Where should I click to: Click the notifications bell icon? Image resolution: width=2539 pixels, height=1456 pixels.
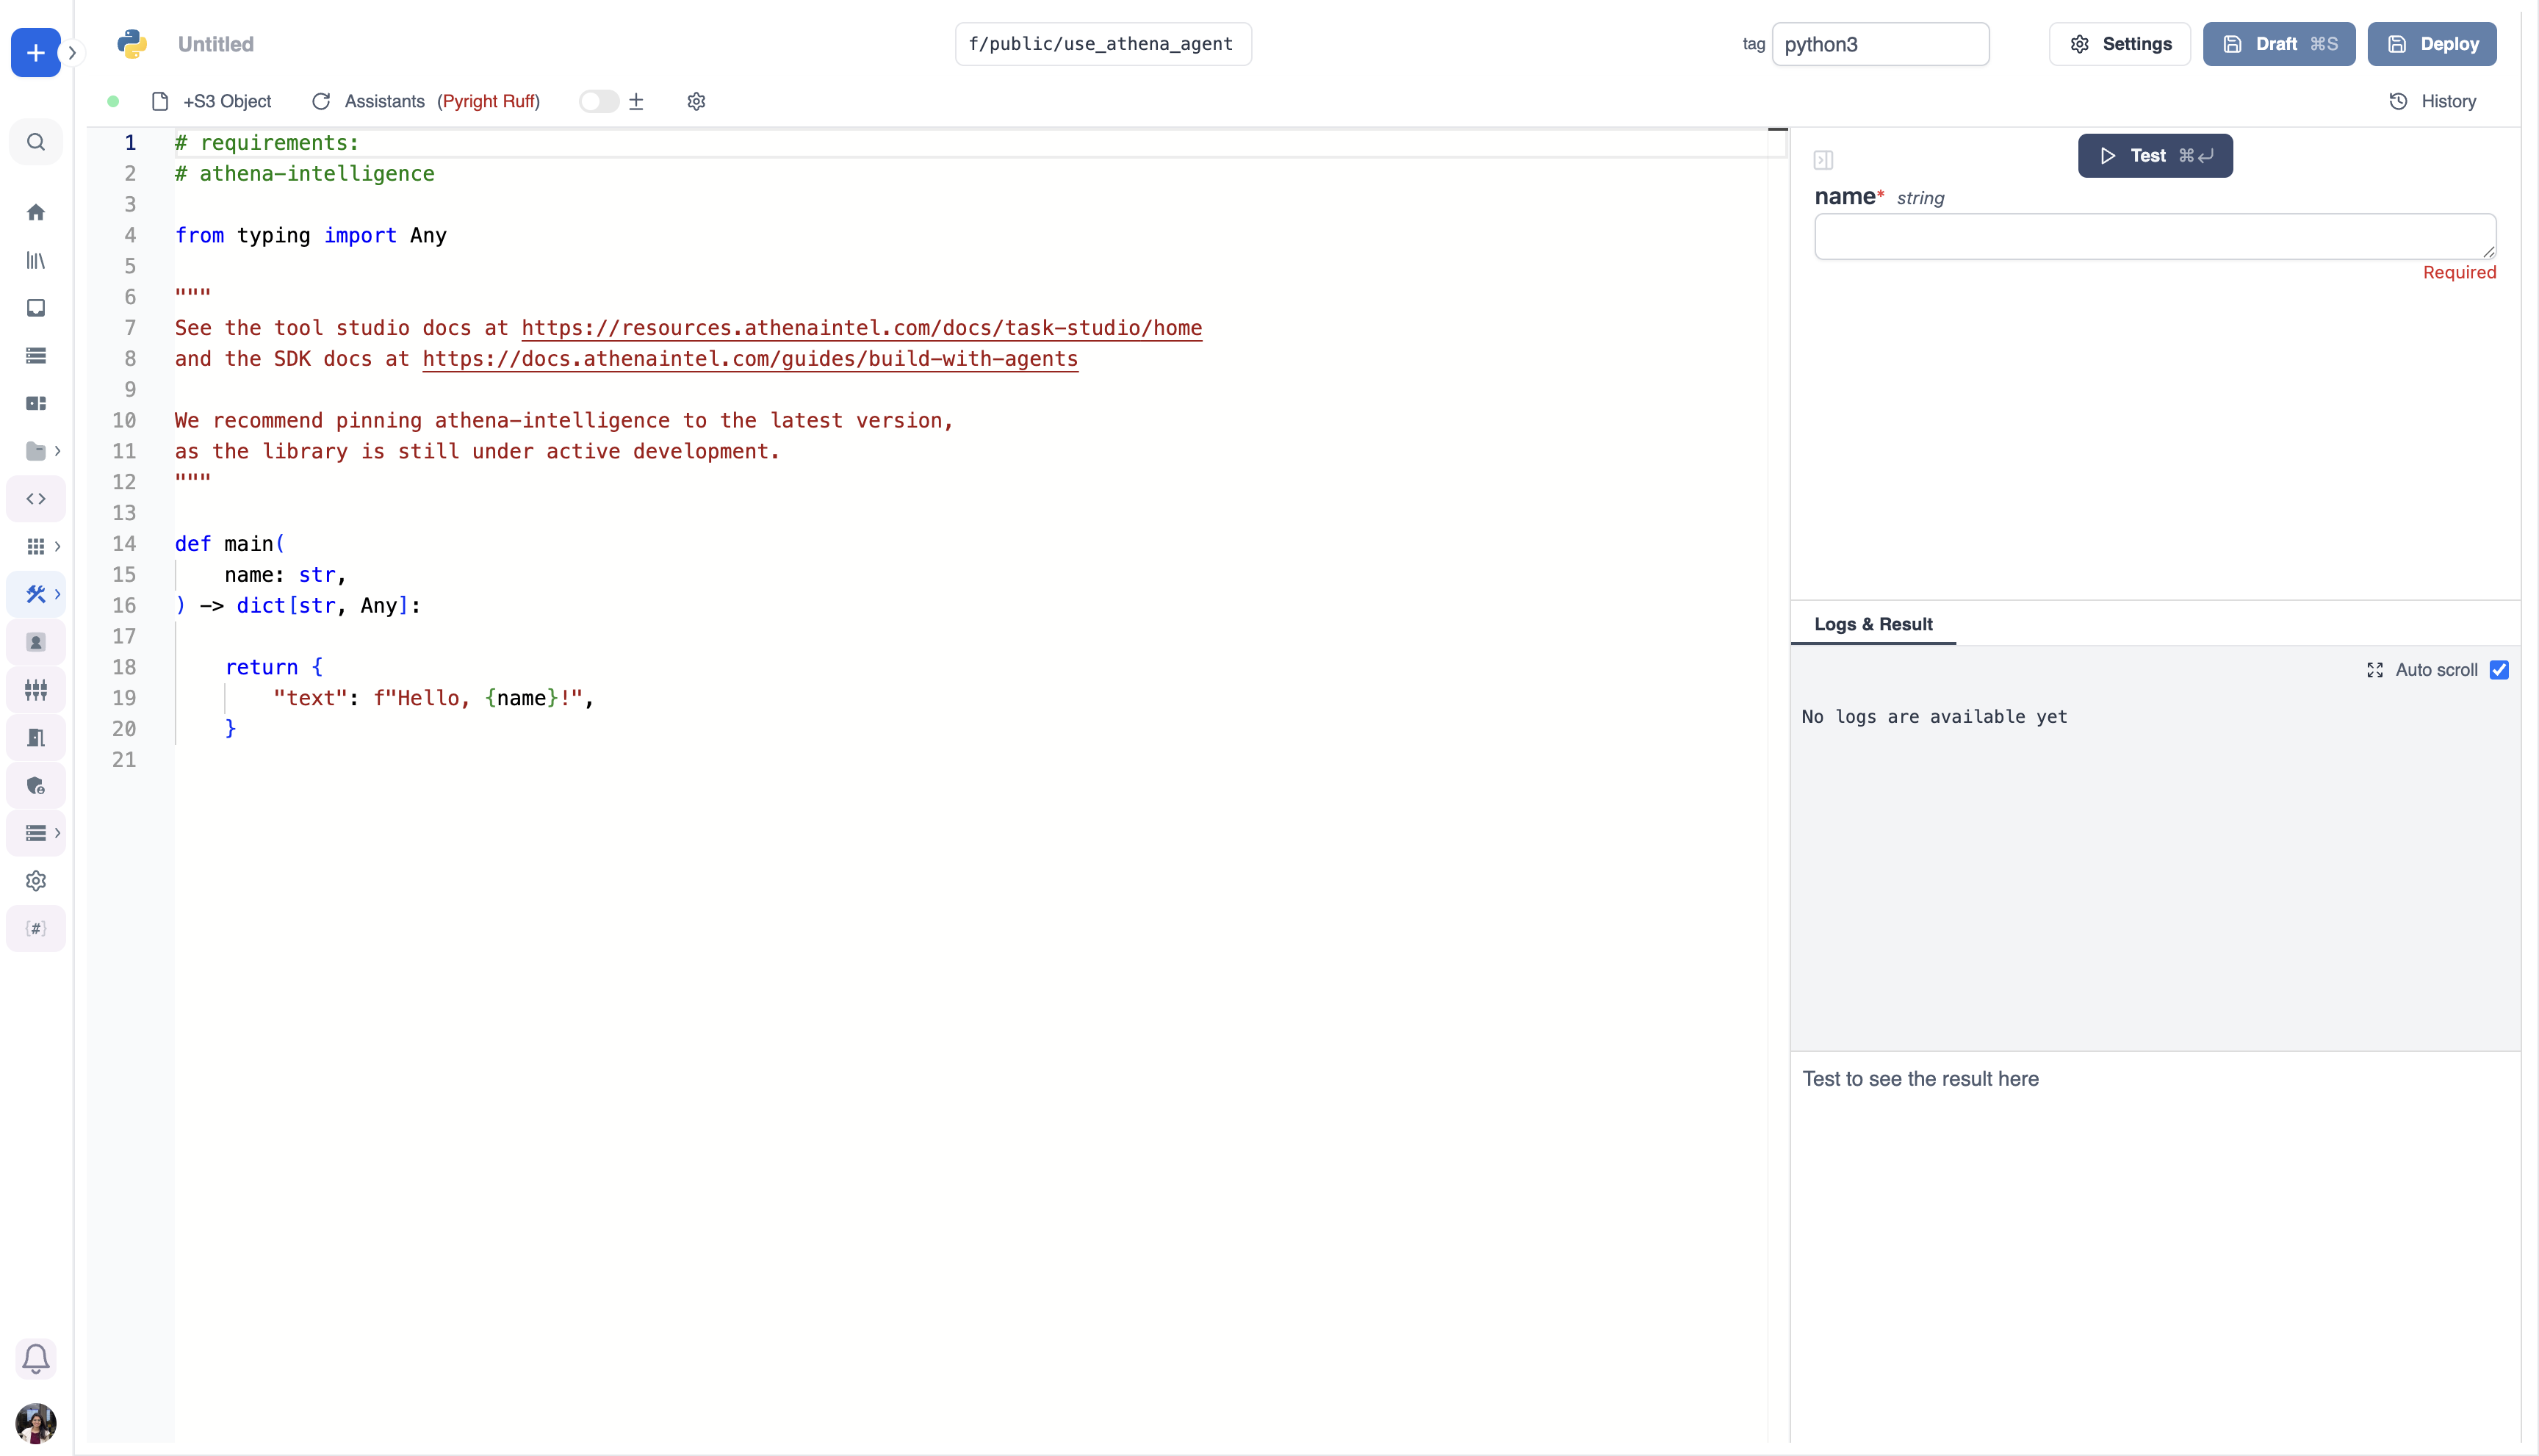point(36,1358)
